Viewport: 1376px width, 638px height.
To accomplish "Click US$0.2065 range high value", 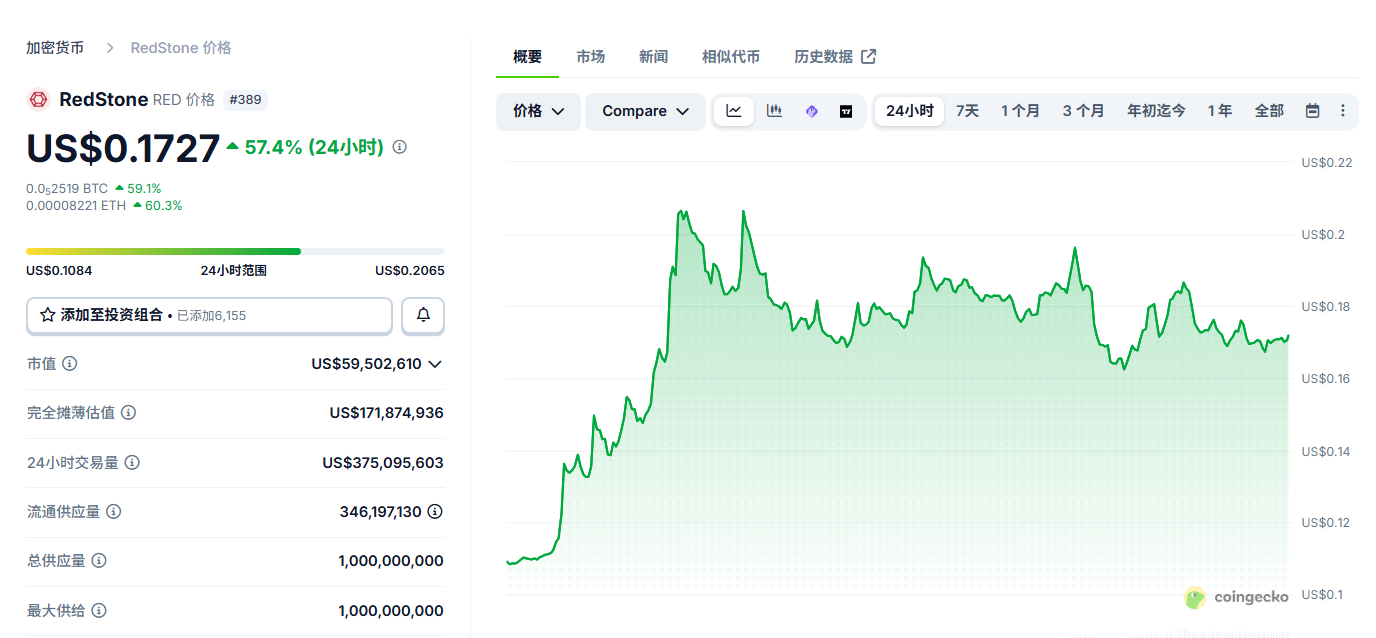I will pos(410,271).
